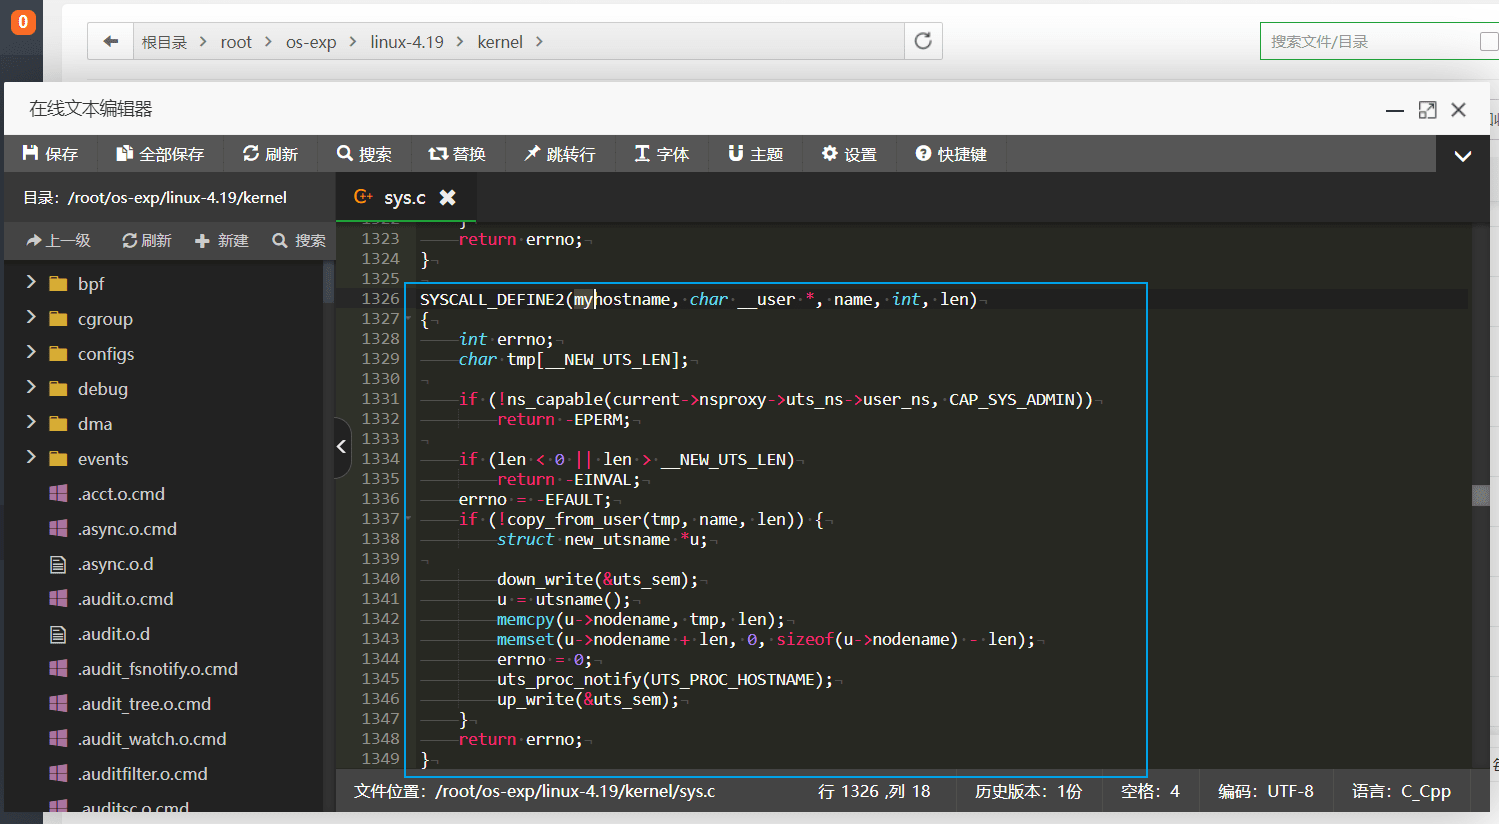Click the linux-4.19 breadcrumb
This screenshot has height=824, width=1499.
point(407,42)
